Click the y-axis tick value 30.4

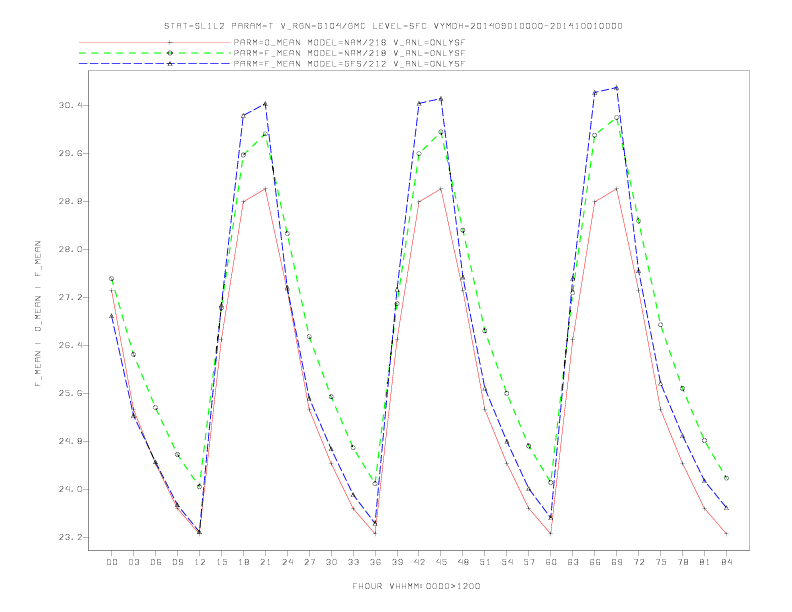pos(69,105)
